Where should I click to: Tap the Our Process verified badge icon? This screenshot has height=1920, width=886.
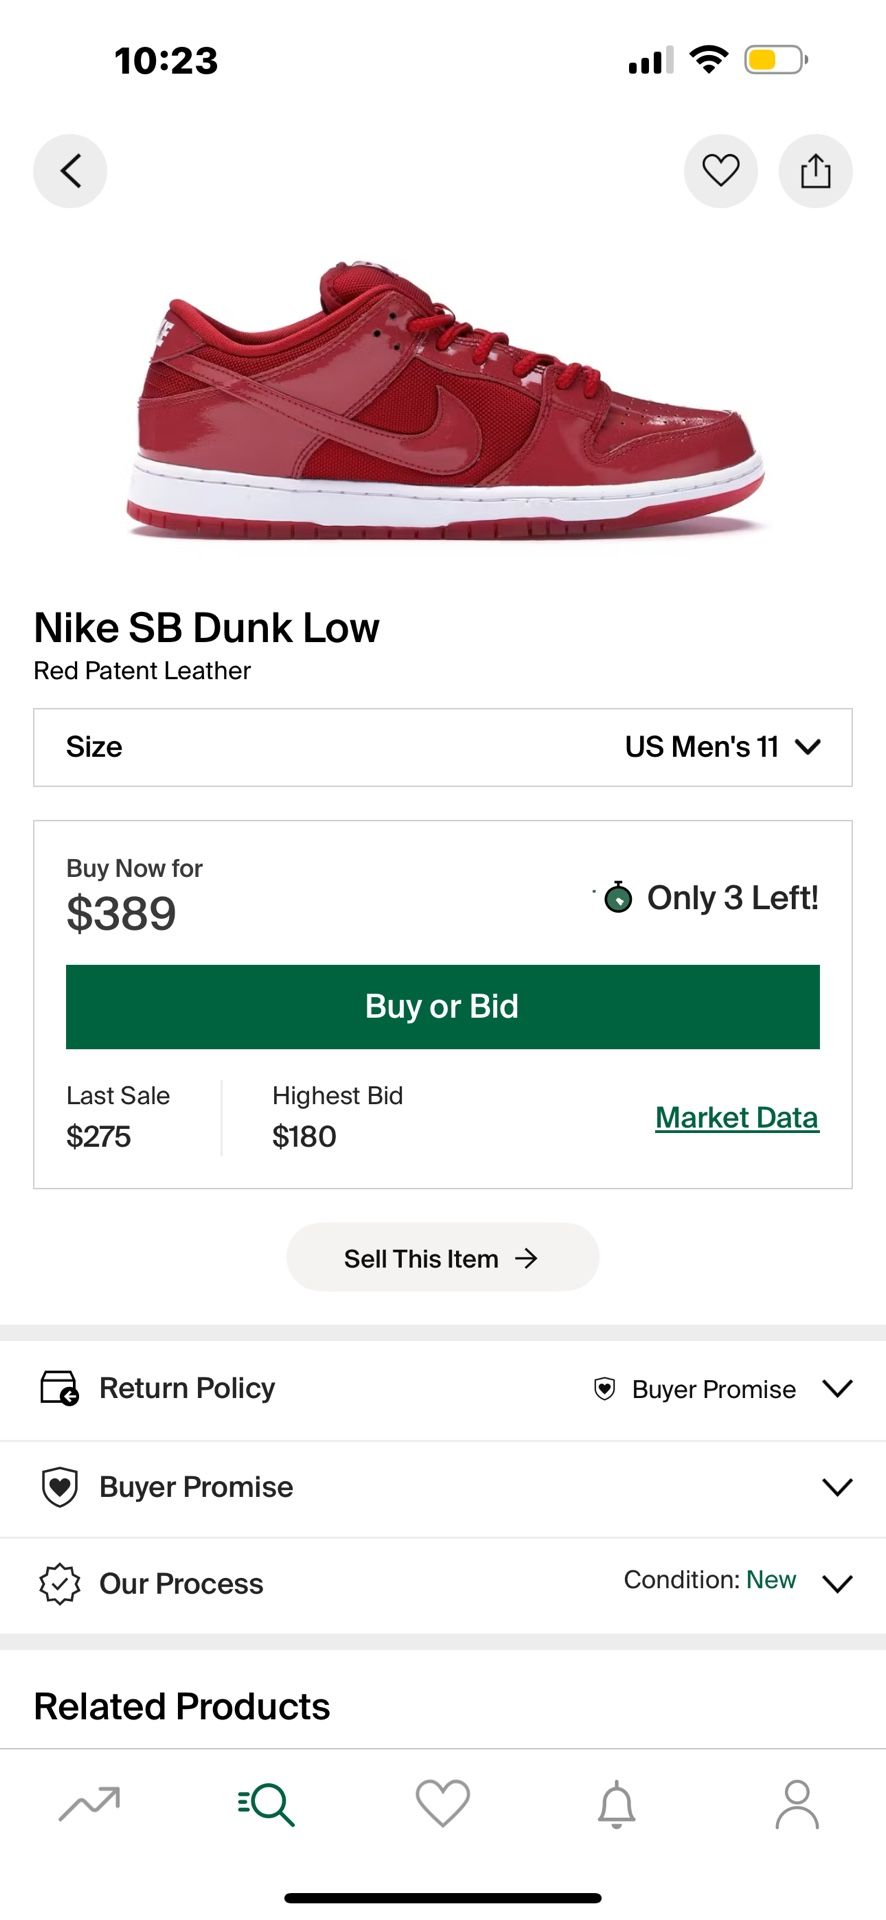coord(60,1584)
